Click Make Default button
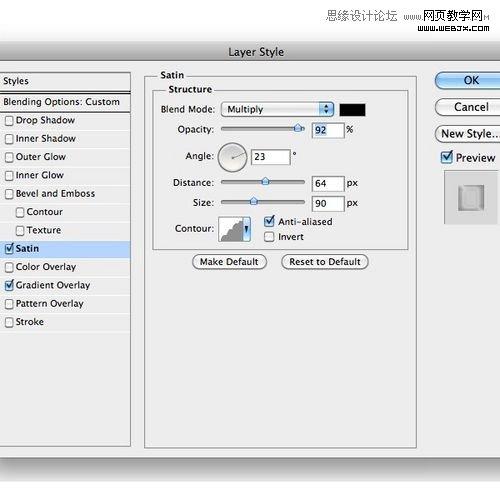The image size is (500, 500). [229, 262]
